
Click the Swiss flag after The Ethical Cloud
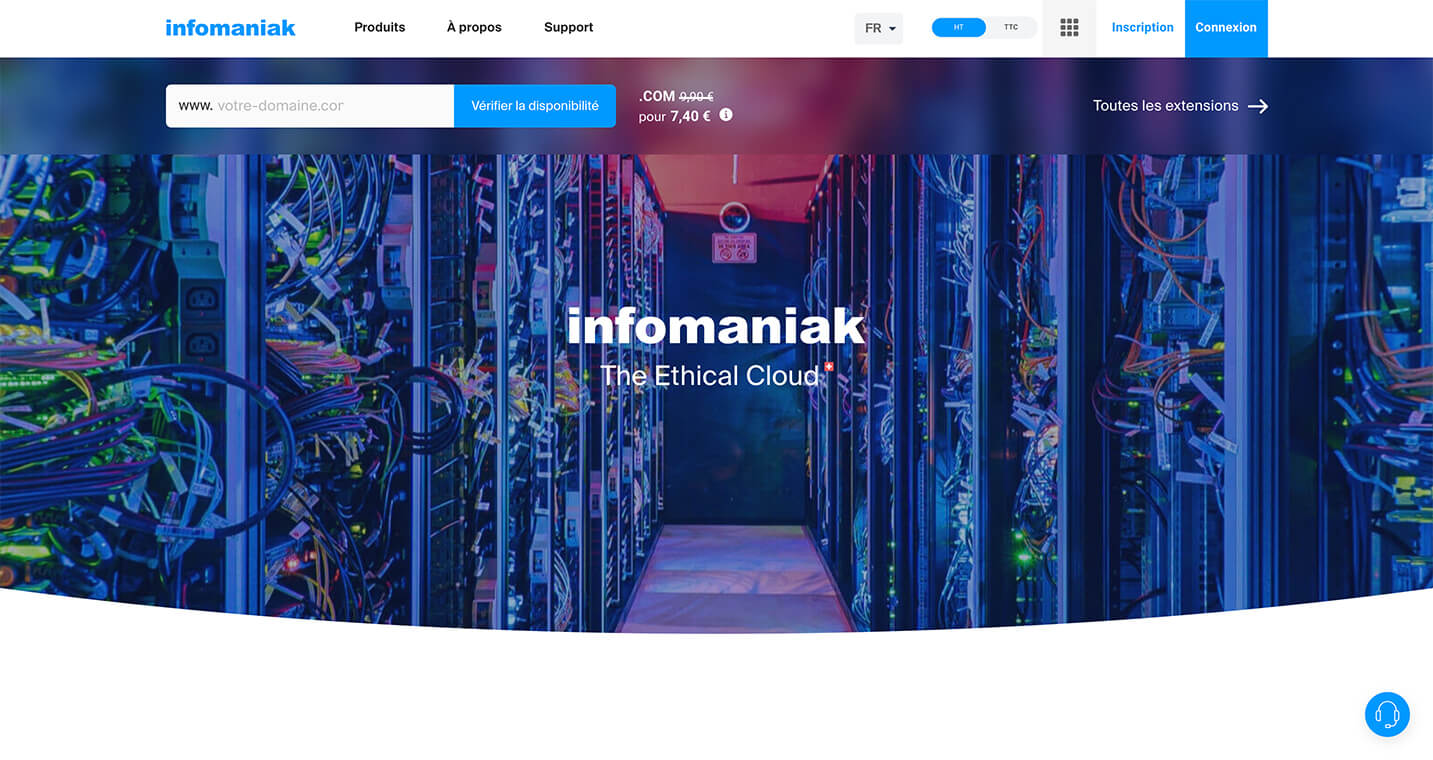pyautogui.click(x=830, y=366)
